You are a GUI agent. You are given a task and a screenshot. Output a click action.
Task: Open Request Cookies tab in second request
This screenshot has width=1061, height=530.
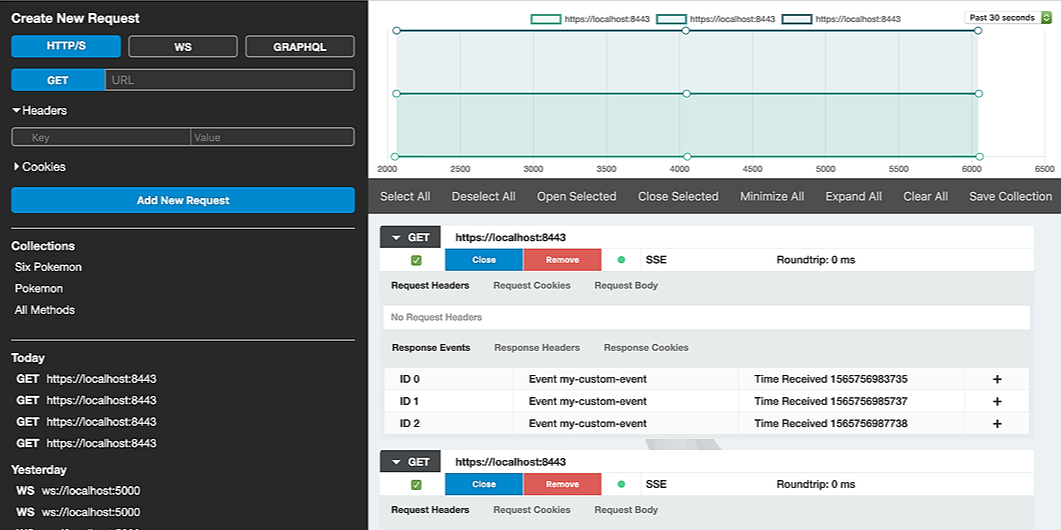click(x=532, y=510)
